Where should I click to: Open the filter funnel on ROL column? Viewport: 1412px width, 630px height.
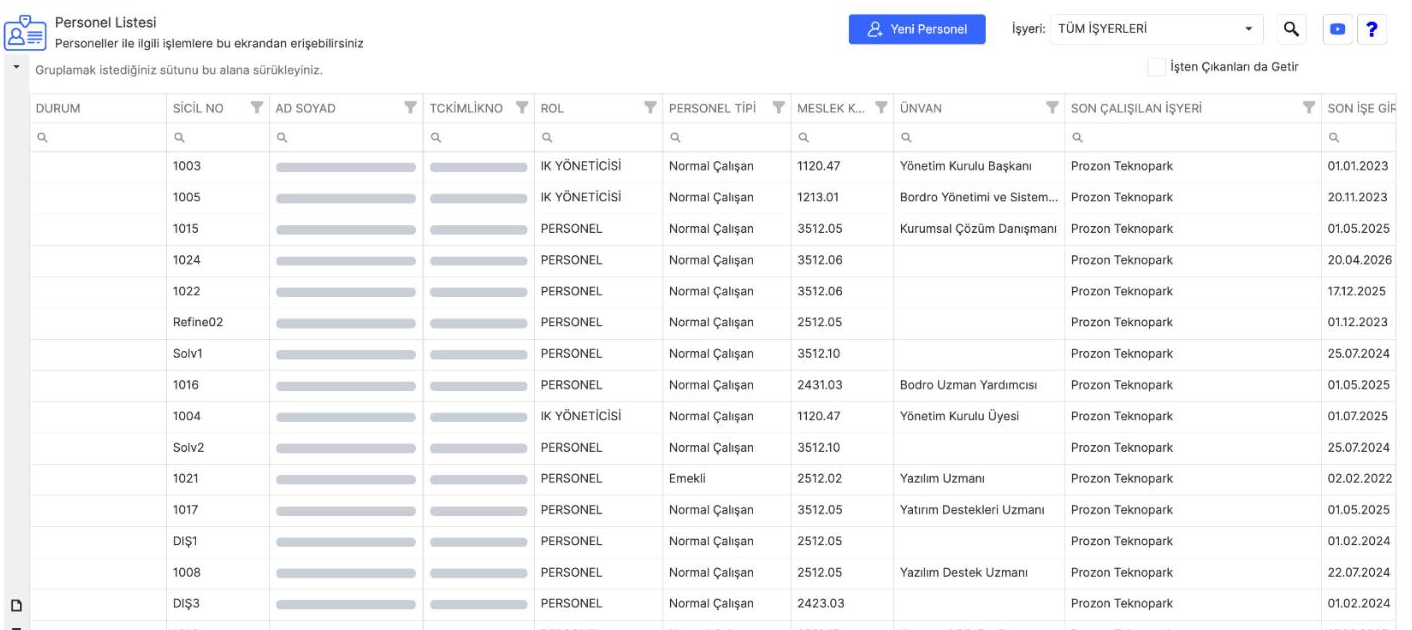[650, 108]
